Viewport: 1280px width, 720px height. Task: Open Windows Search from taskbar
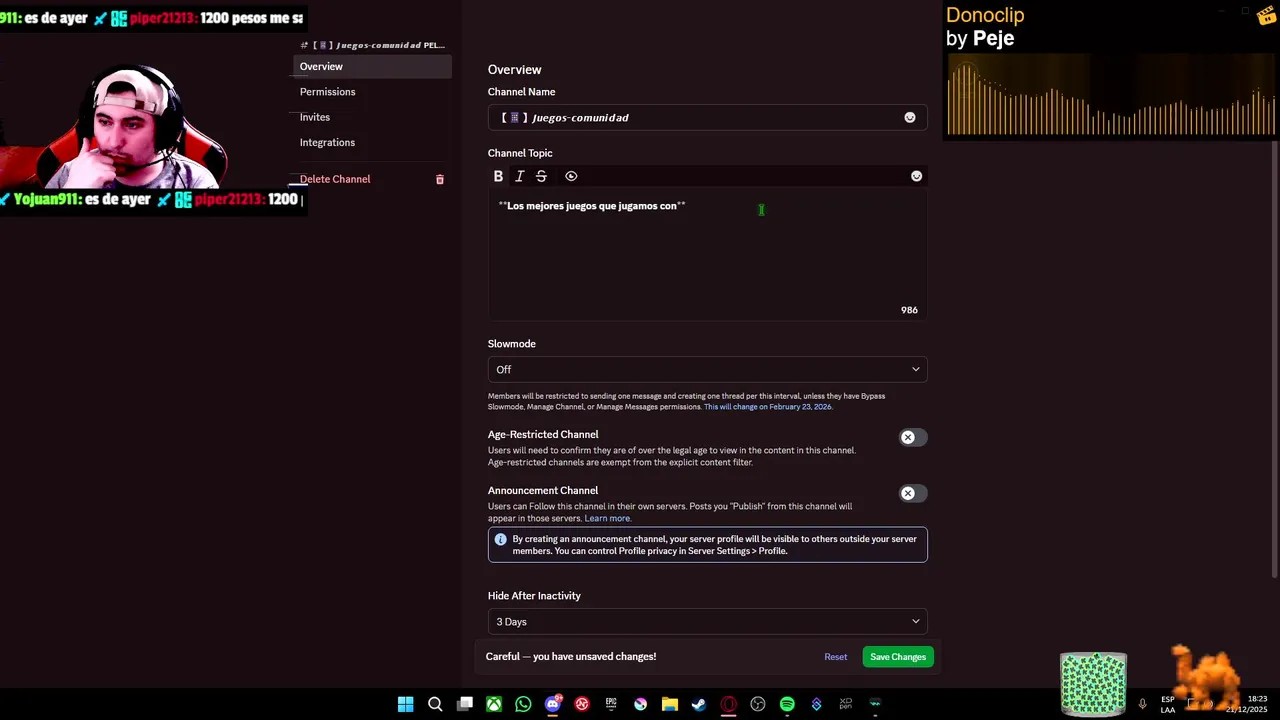pyautogui.click(x=435, y=704)
